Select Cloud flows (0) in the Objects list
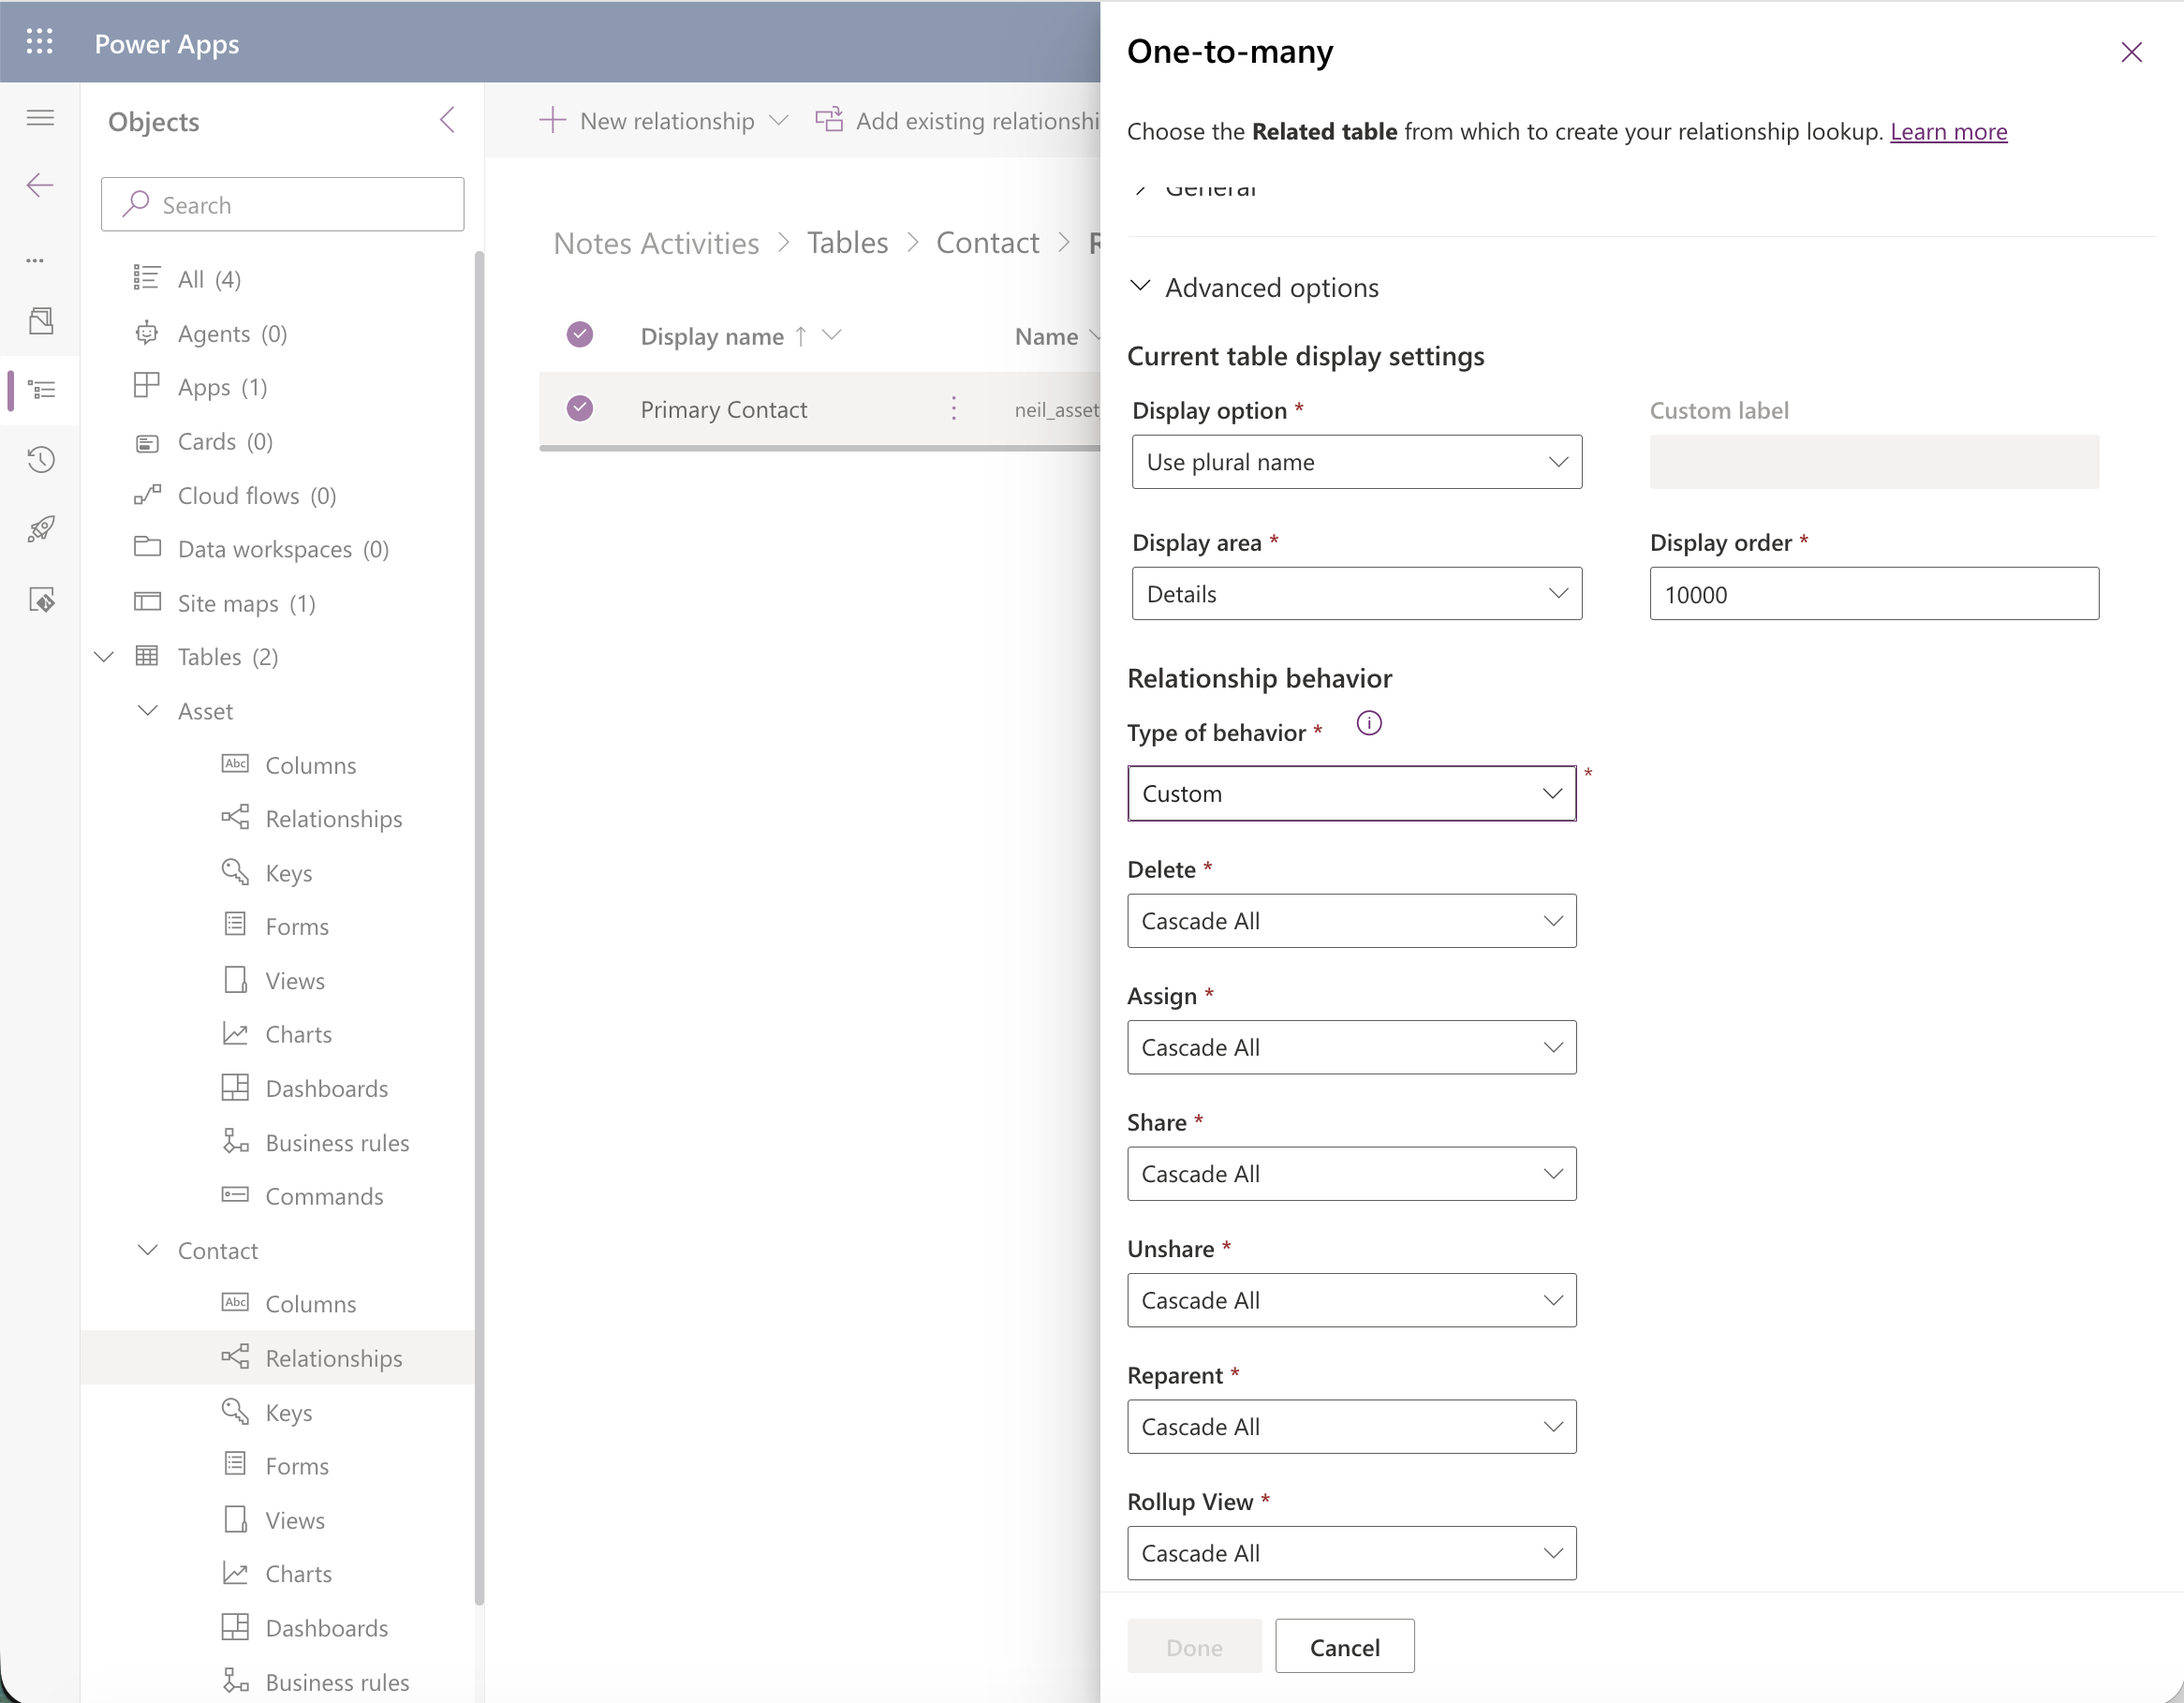The image size is (2184, 1703). tap(257, 495)
